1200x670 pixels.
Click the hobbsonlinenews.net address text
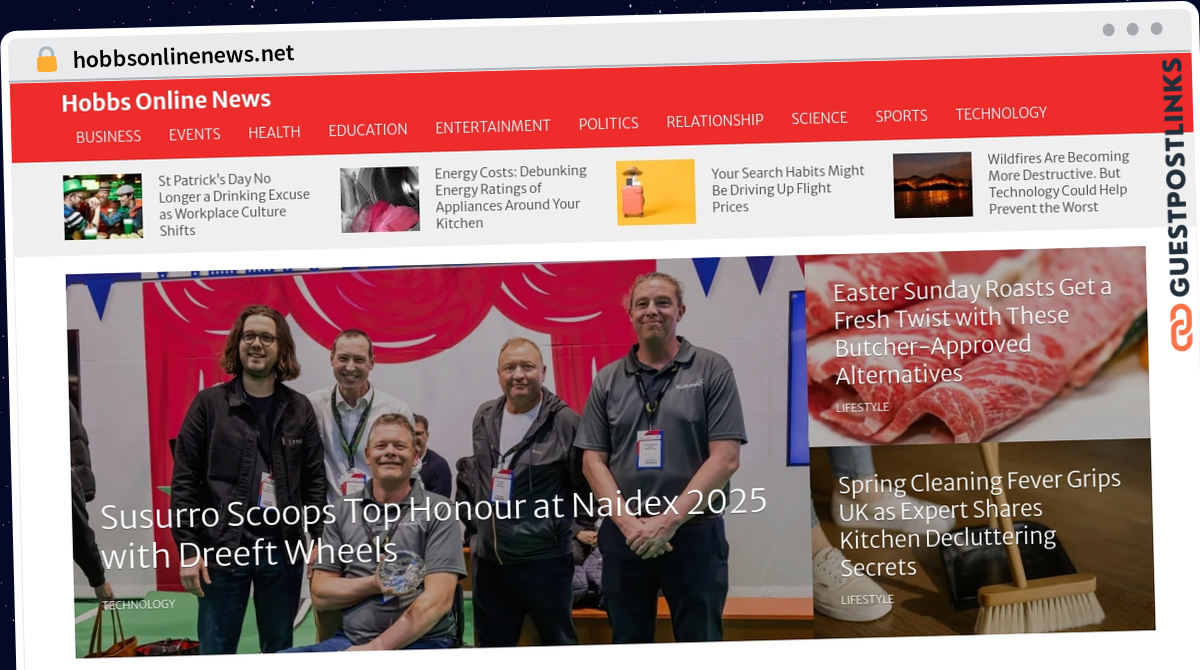point(183,56)
